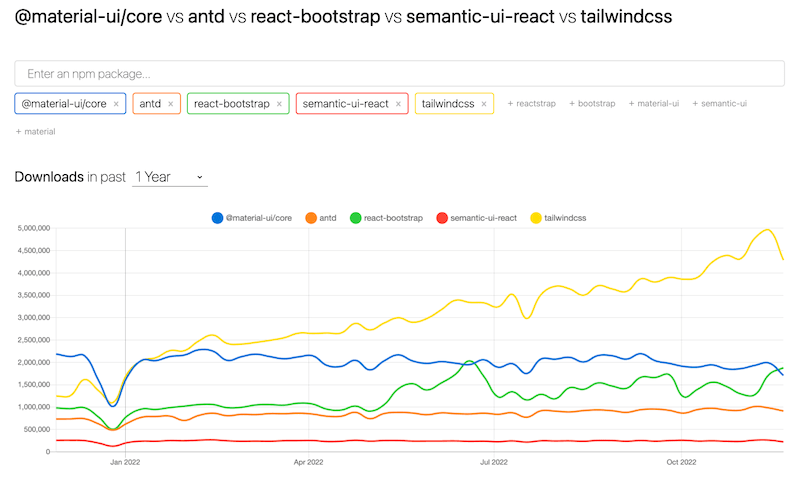Image resolution: width=800 pixels, height=479 pixels.
Task: Add the suggested material package
Action: [35, 132]
